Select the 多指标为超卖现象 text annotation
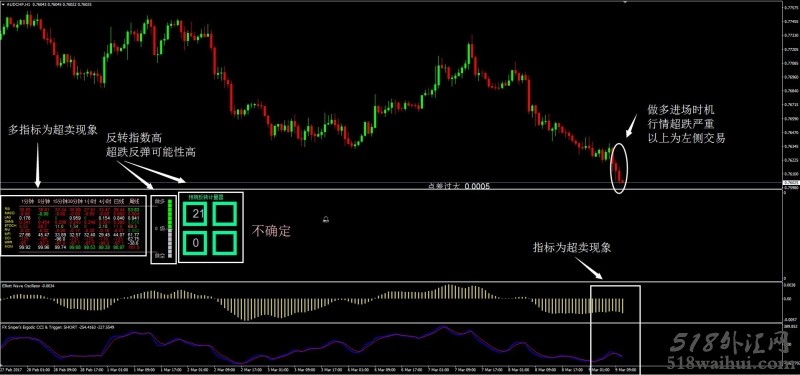 pyautogui.click(x=52, y=130)
